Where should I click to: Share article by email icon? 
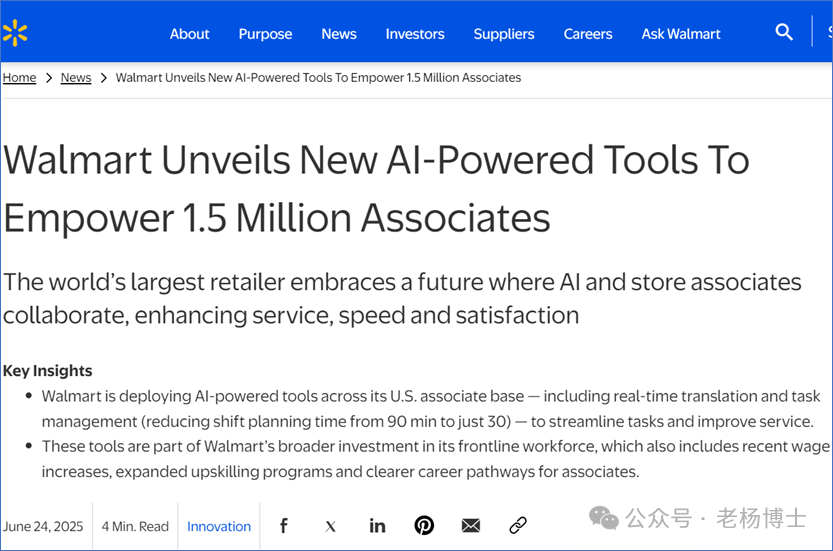point(471,526)
